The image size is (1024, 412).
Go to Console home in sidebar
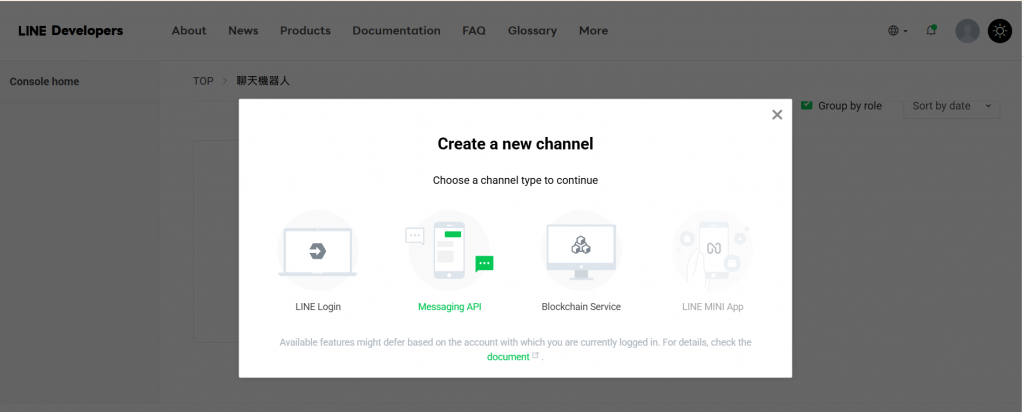tap(44, 82)
